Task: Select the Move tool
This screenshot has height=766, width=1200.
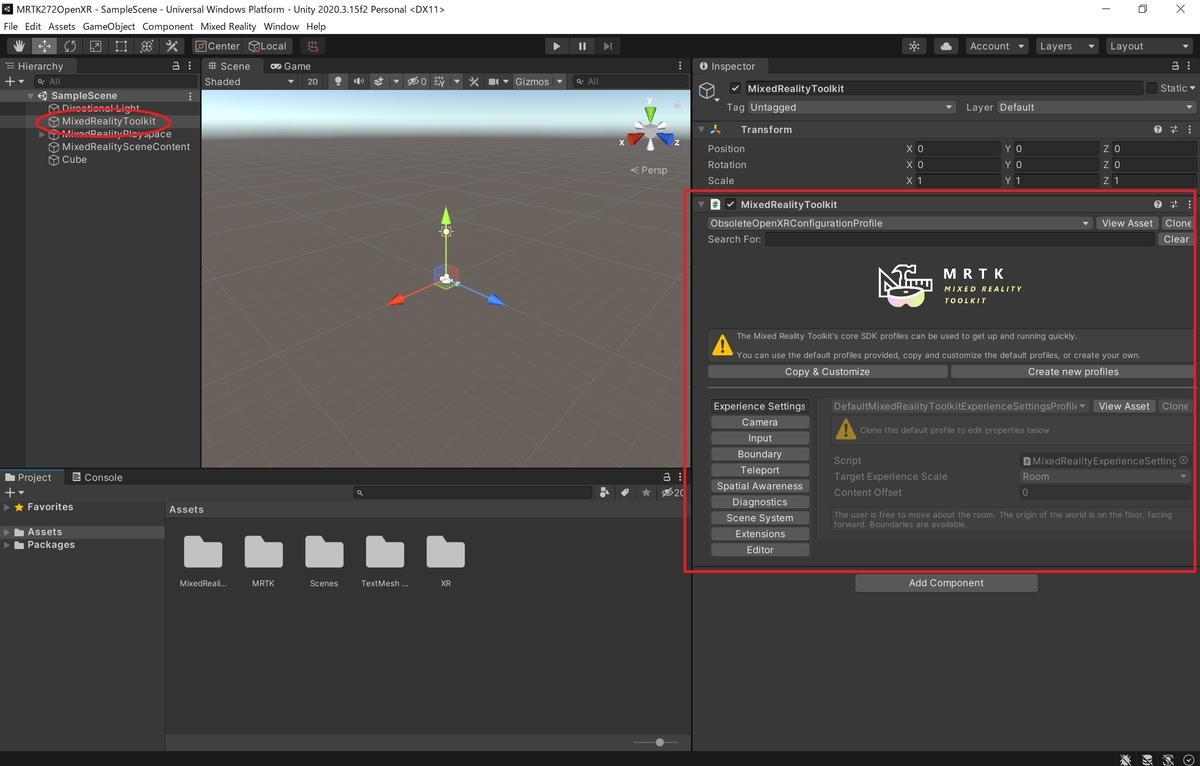Action: click(x=45, y=46)
